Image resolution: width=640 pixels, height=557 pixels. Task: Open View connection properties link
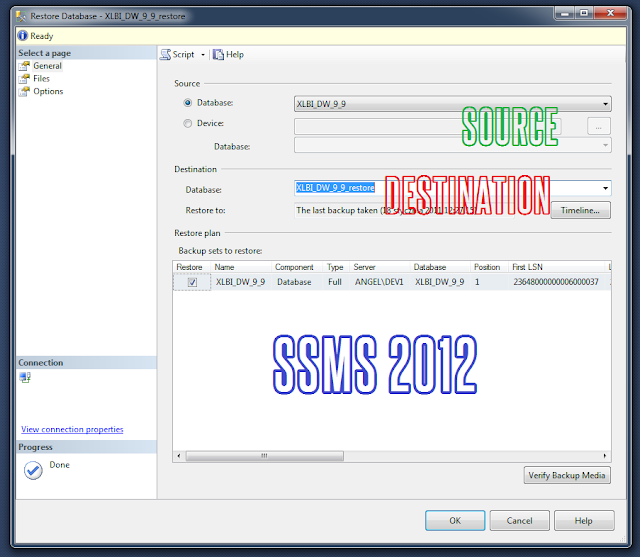tap(72, 429)
